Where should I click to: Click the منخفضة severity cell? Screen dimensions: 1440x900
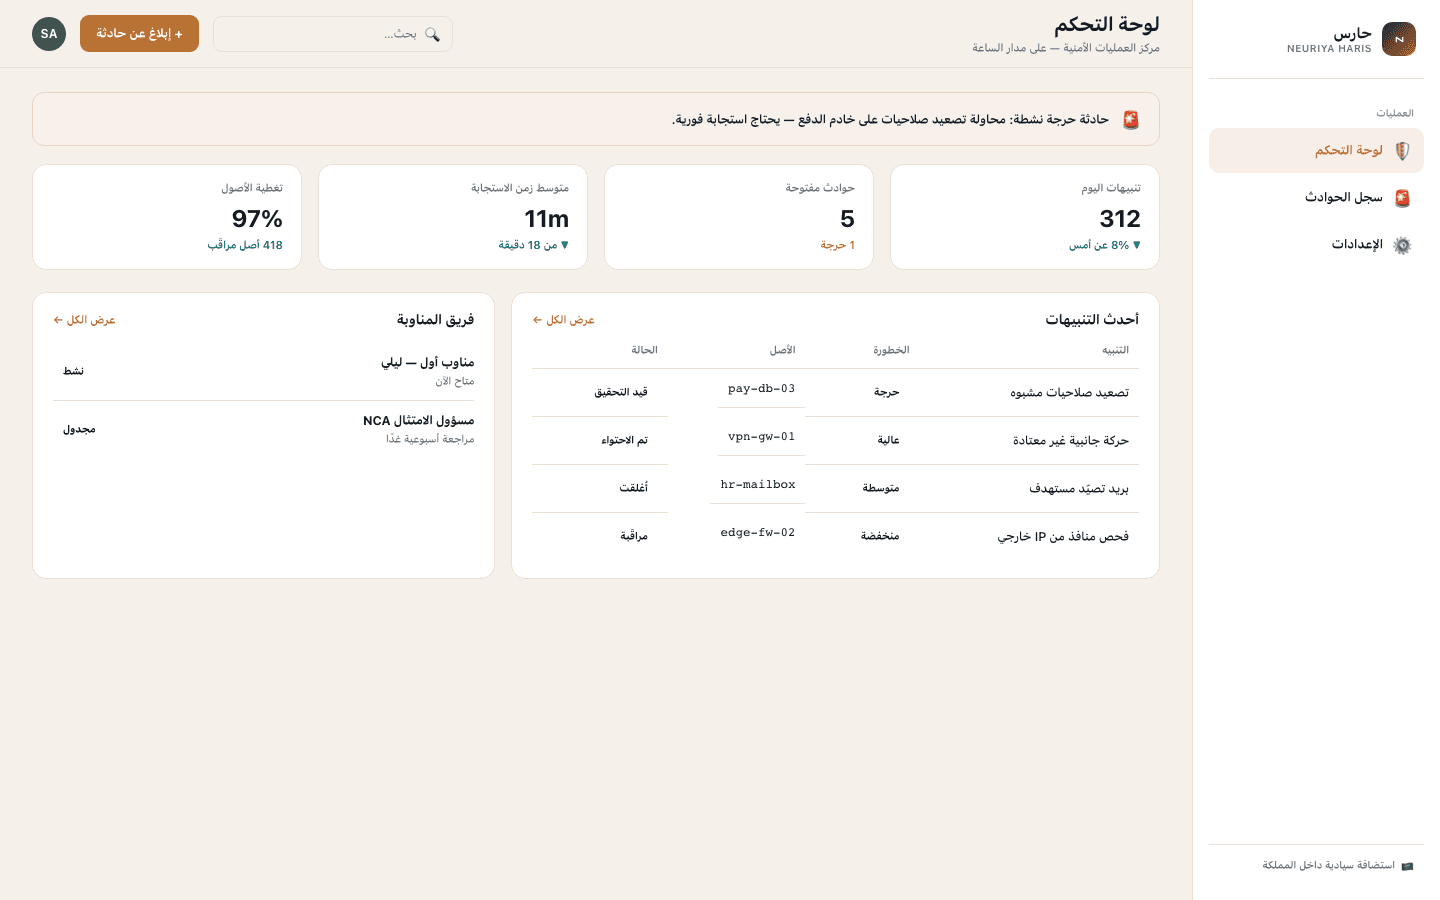880,537
